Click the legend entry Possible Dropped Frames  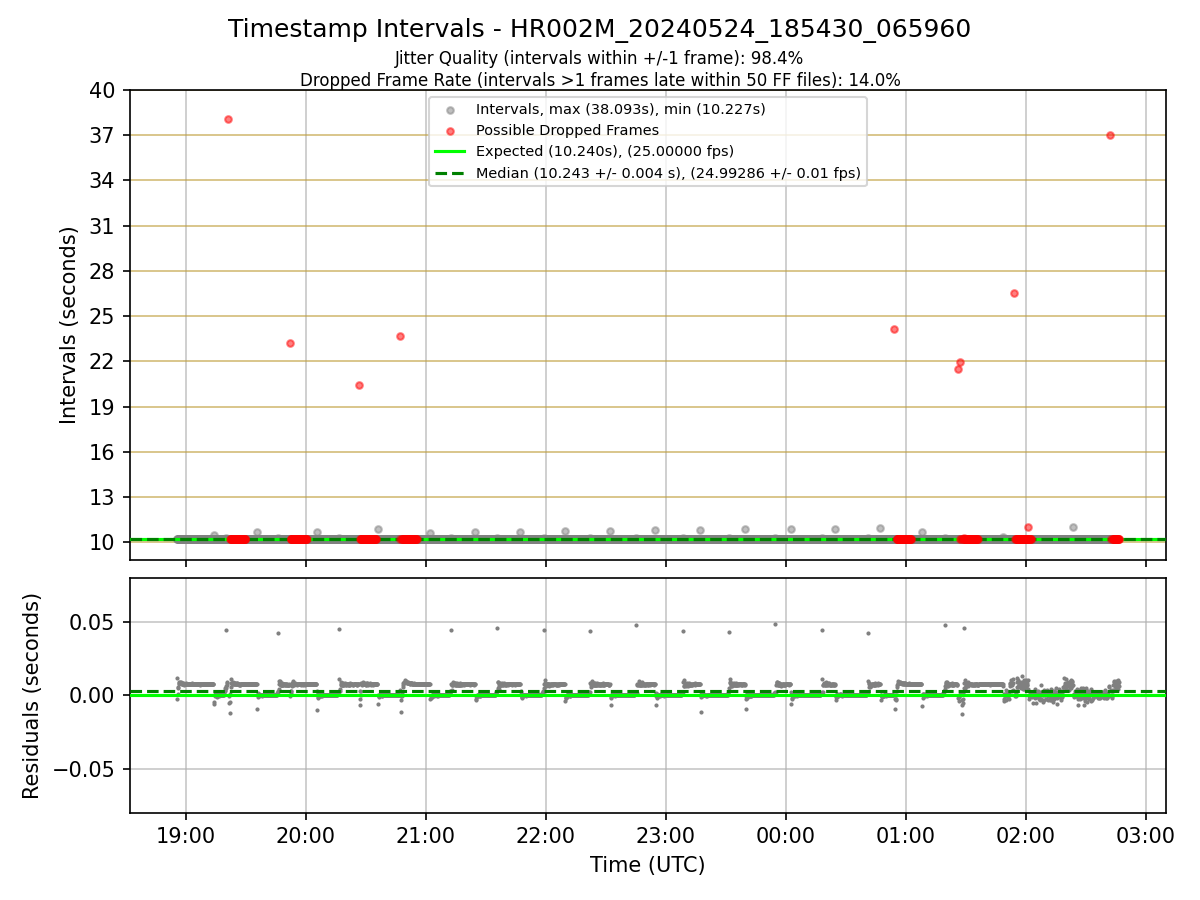tap(567, 130)
